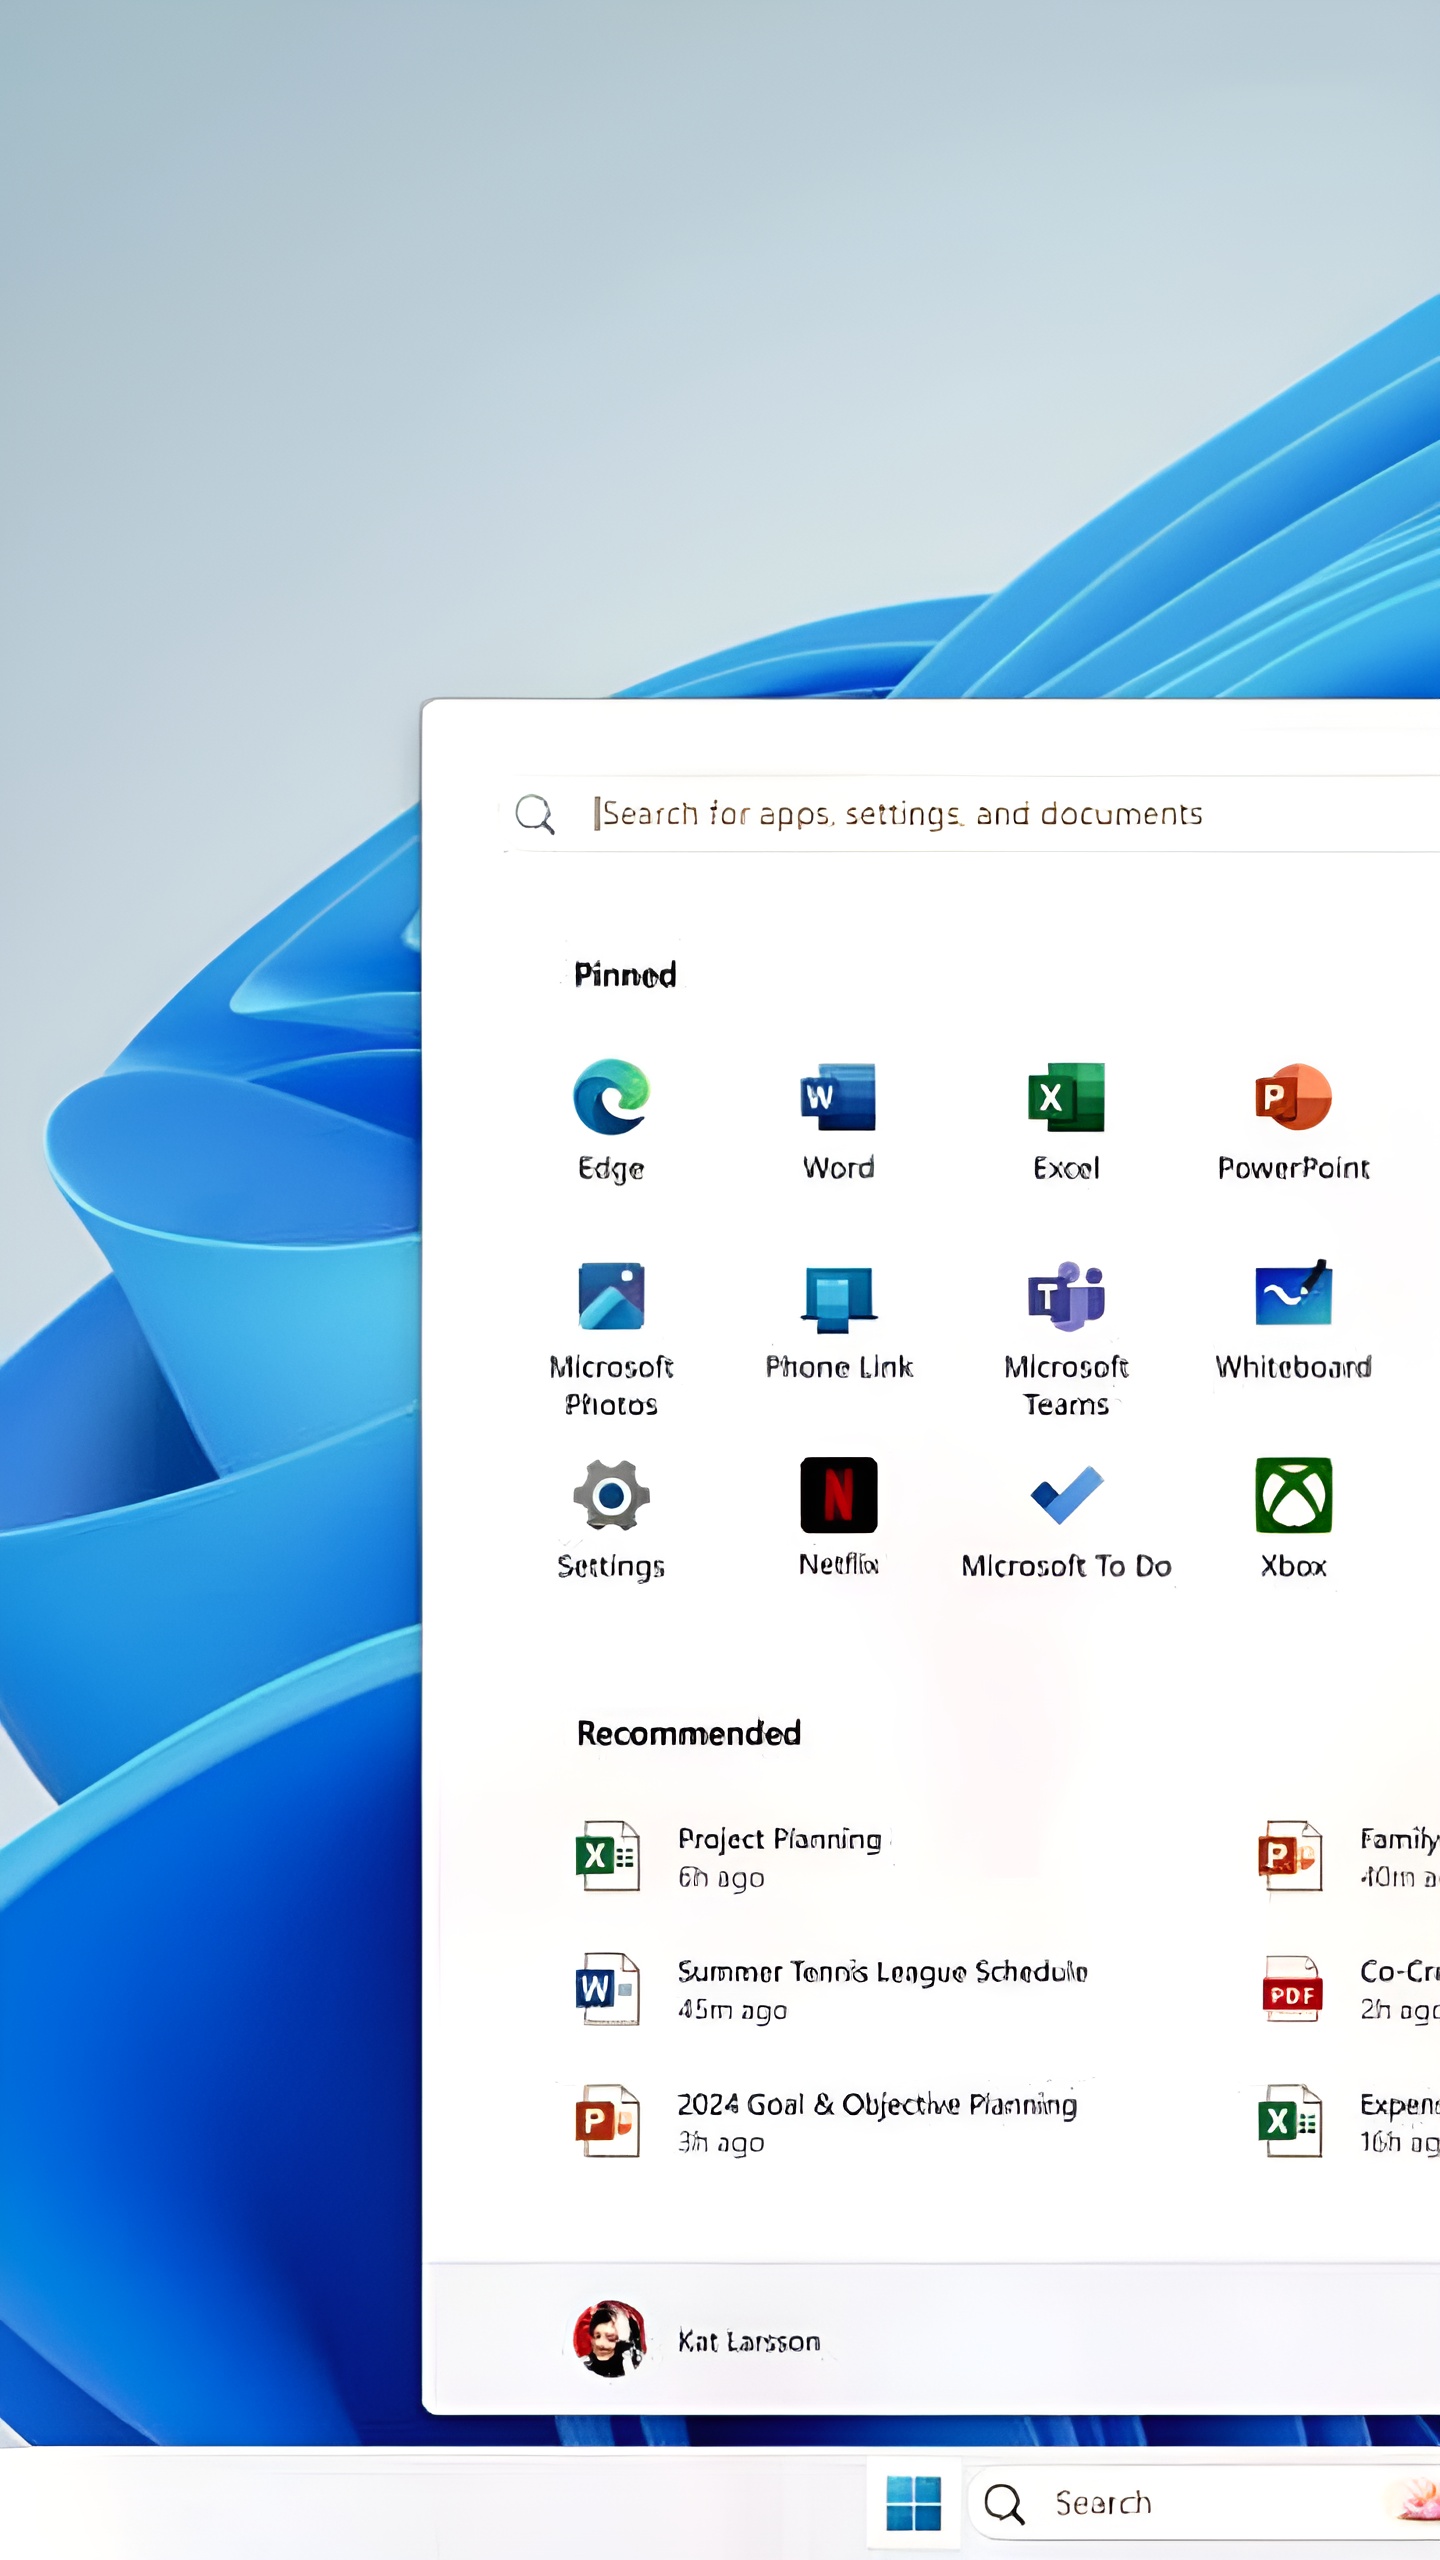The height and width of the screenshot is (2560, 1440).
Task: Click the Kat Larsson account name
Action: click(749, 2341)
